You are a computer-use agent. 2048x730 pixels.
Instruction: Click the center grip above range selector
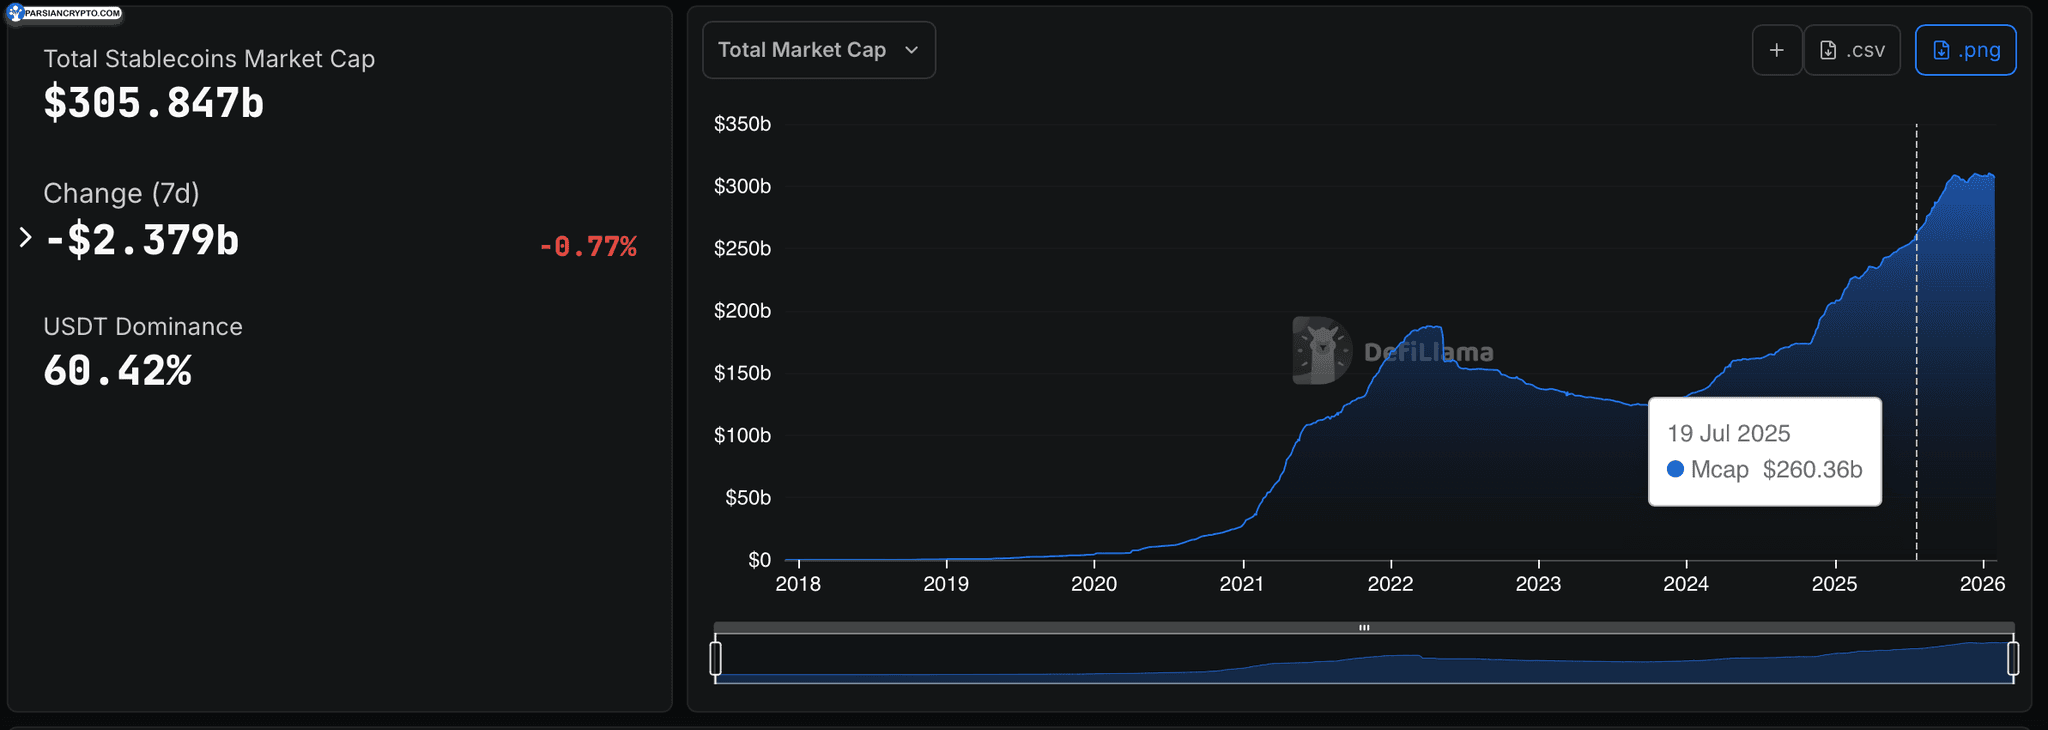1364,628
